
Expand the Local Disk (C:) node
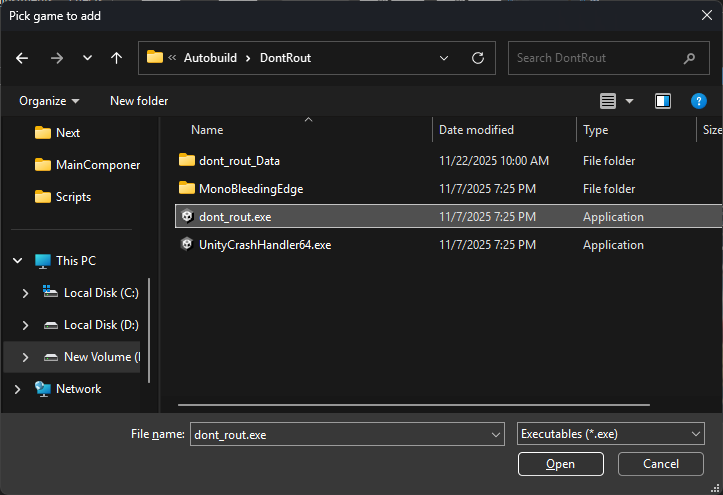pyautogui.click(x=26, y=293)
